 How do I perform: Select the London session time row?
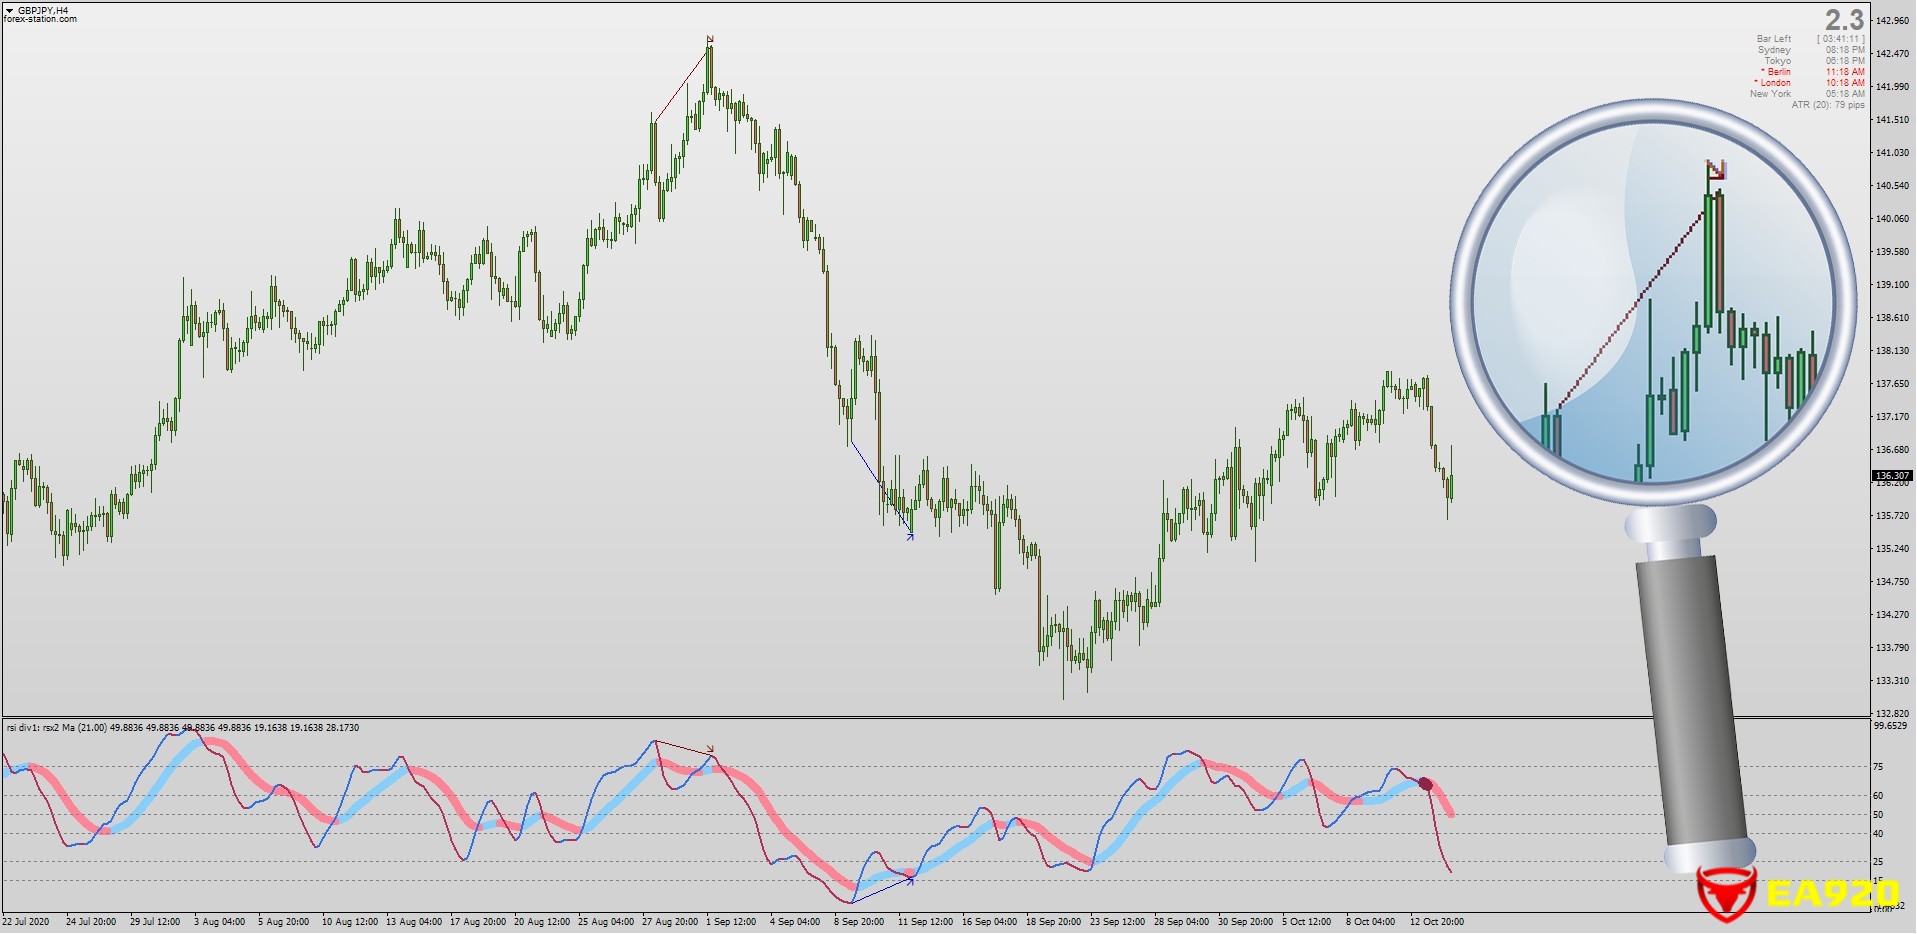tap(1810, 83)
